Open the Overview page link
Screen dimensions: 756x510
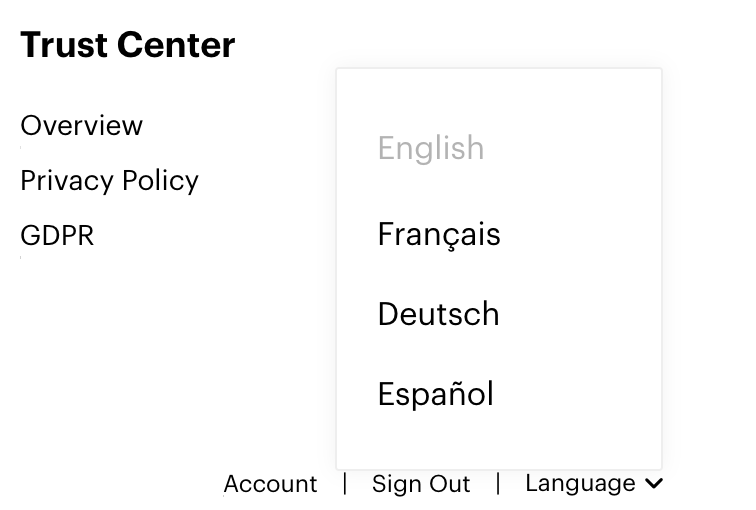(82, 126)
